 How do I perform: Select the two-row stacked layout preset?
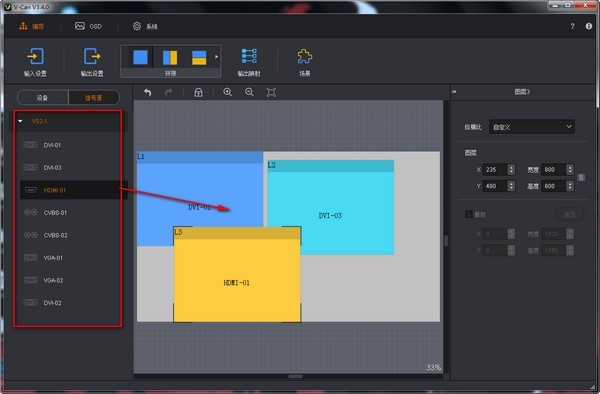[199, 58]
